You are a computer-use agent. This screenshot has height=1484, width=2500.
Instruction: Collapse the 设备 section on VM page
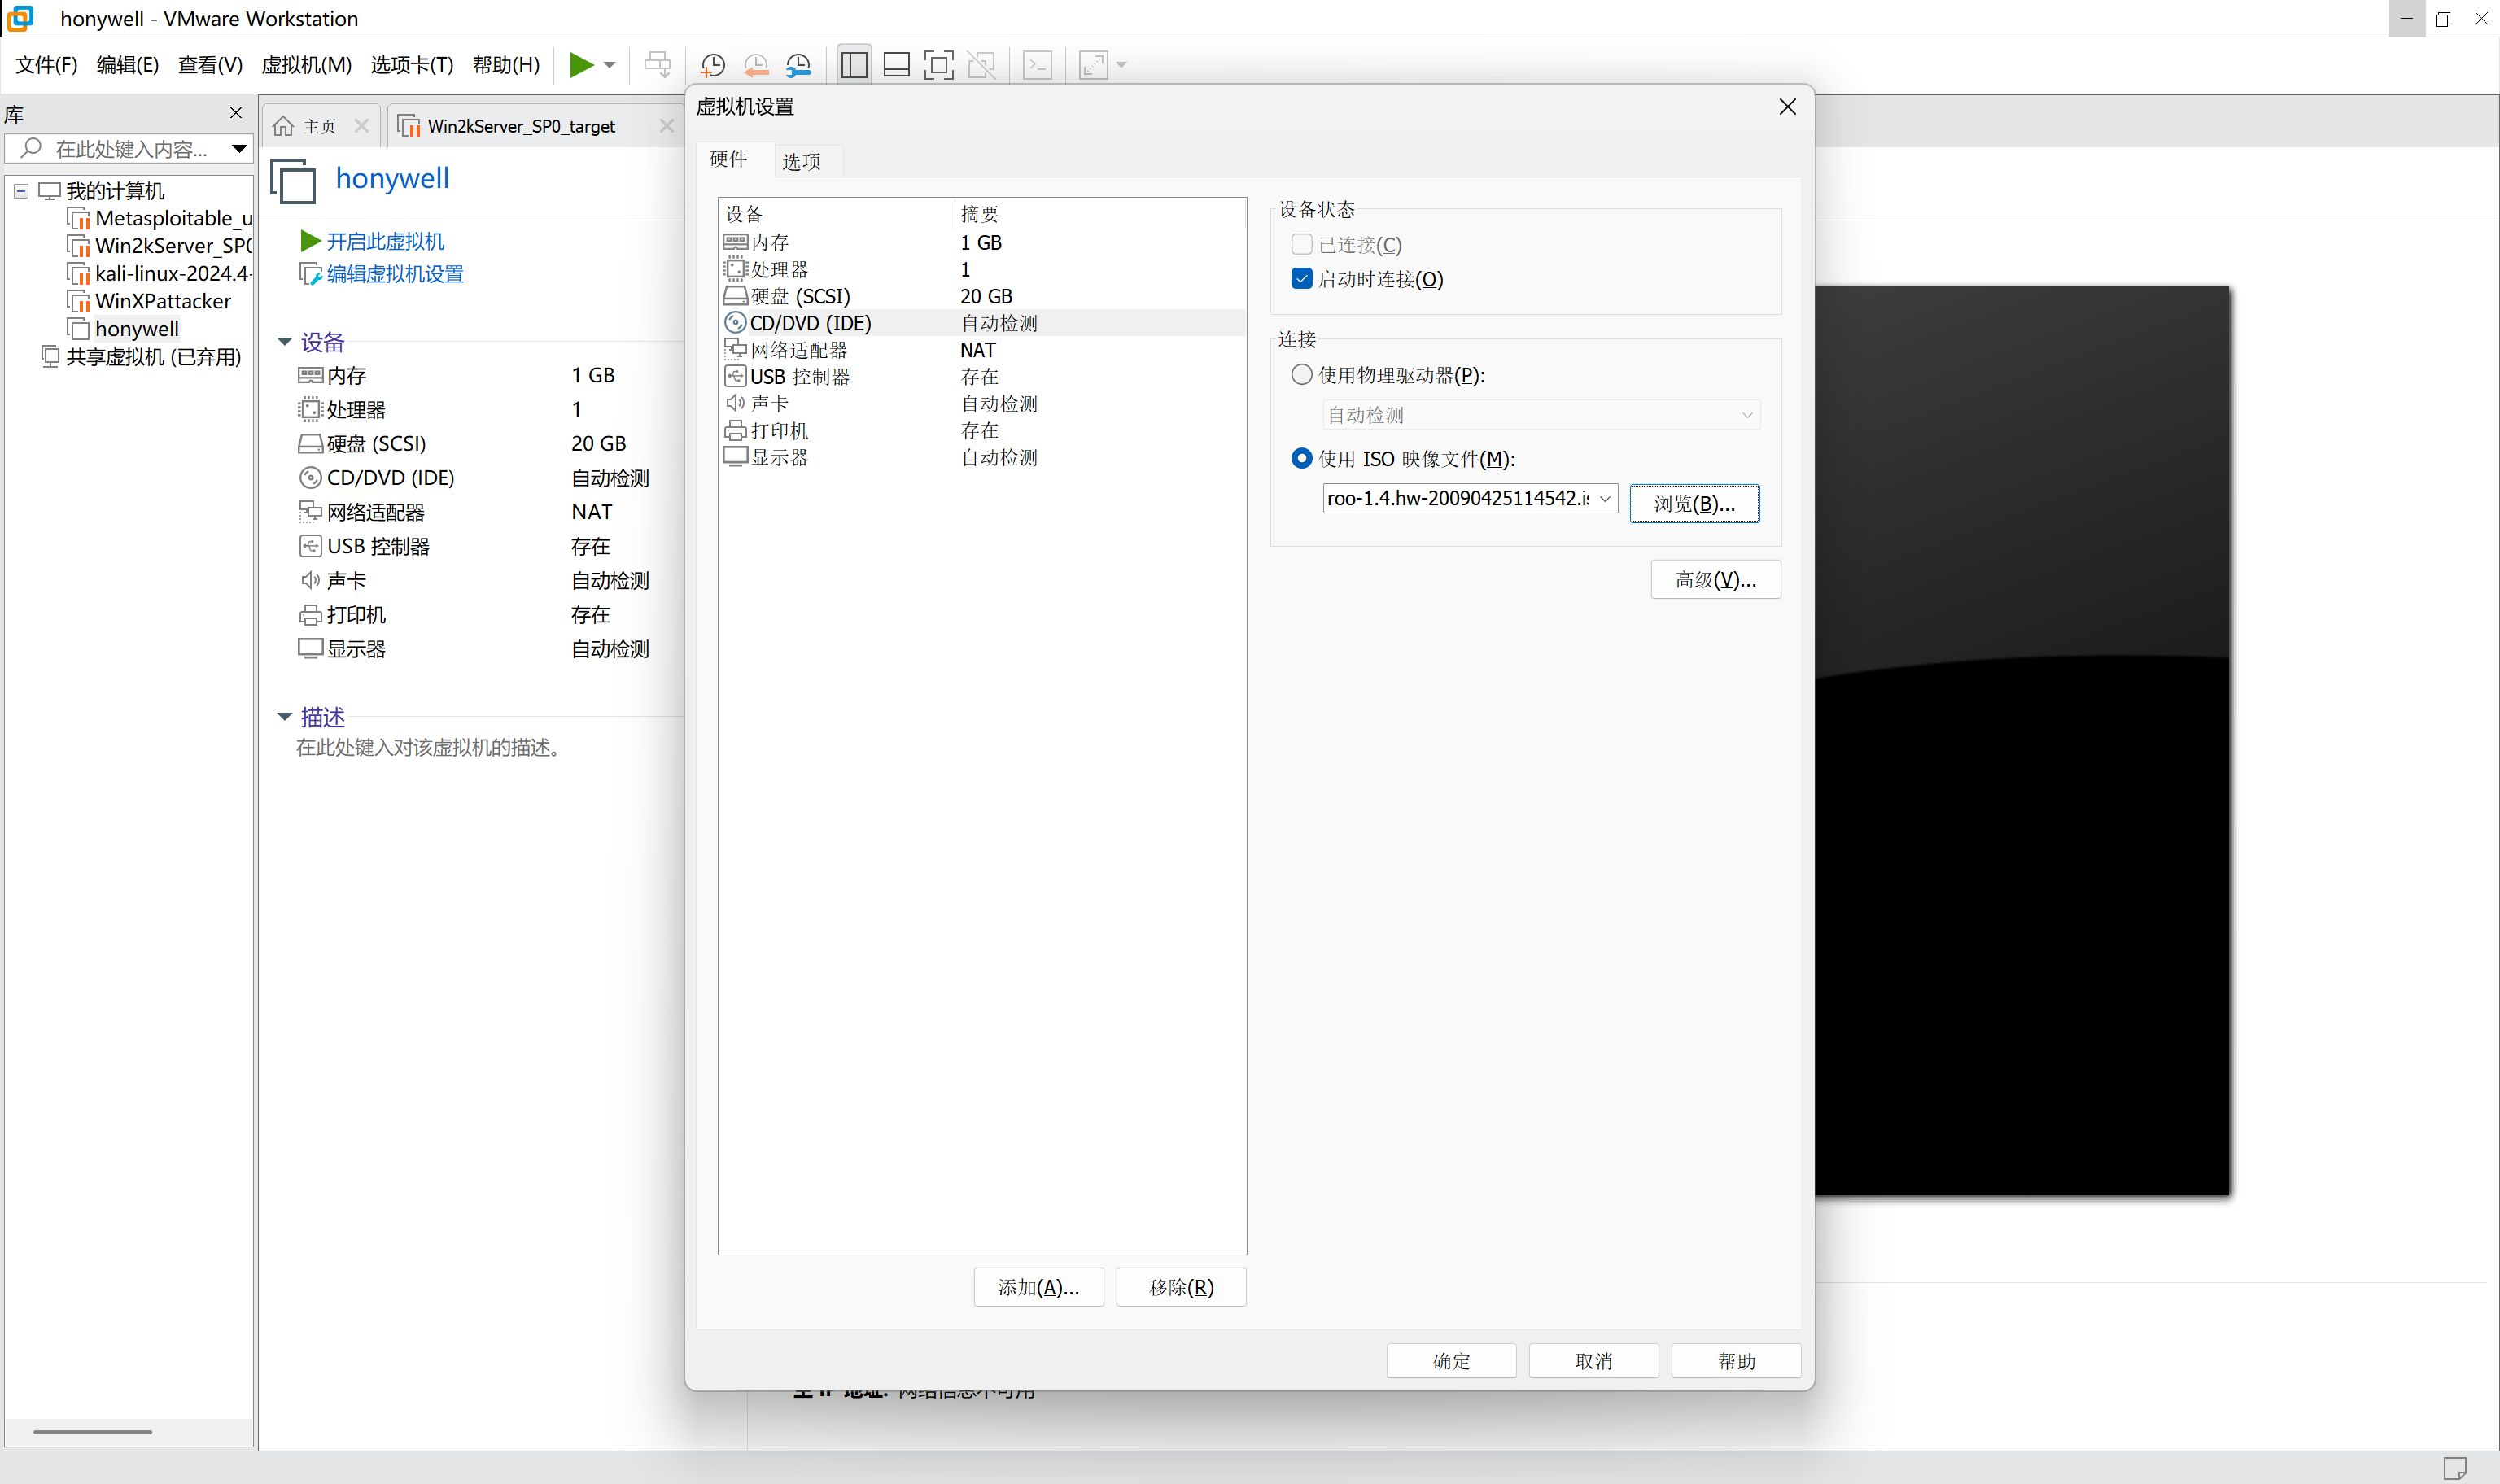285,342
